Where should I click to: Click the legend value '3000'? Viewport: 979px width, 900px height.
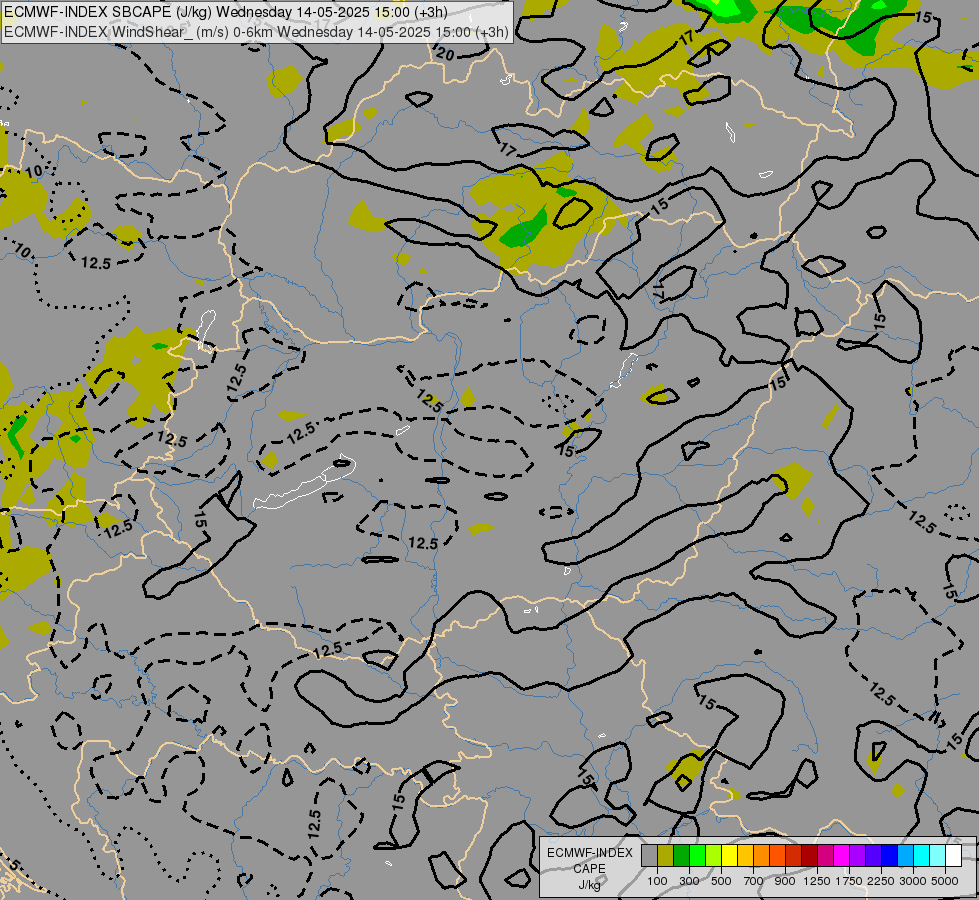click(x=913, y=881)
